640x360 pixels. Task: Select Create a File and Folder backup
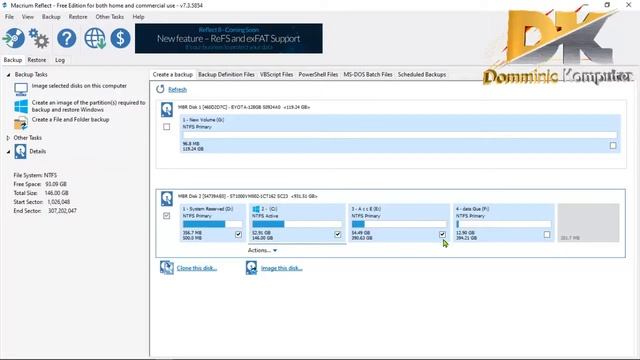click(x=71, y=120)
